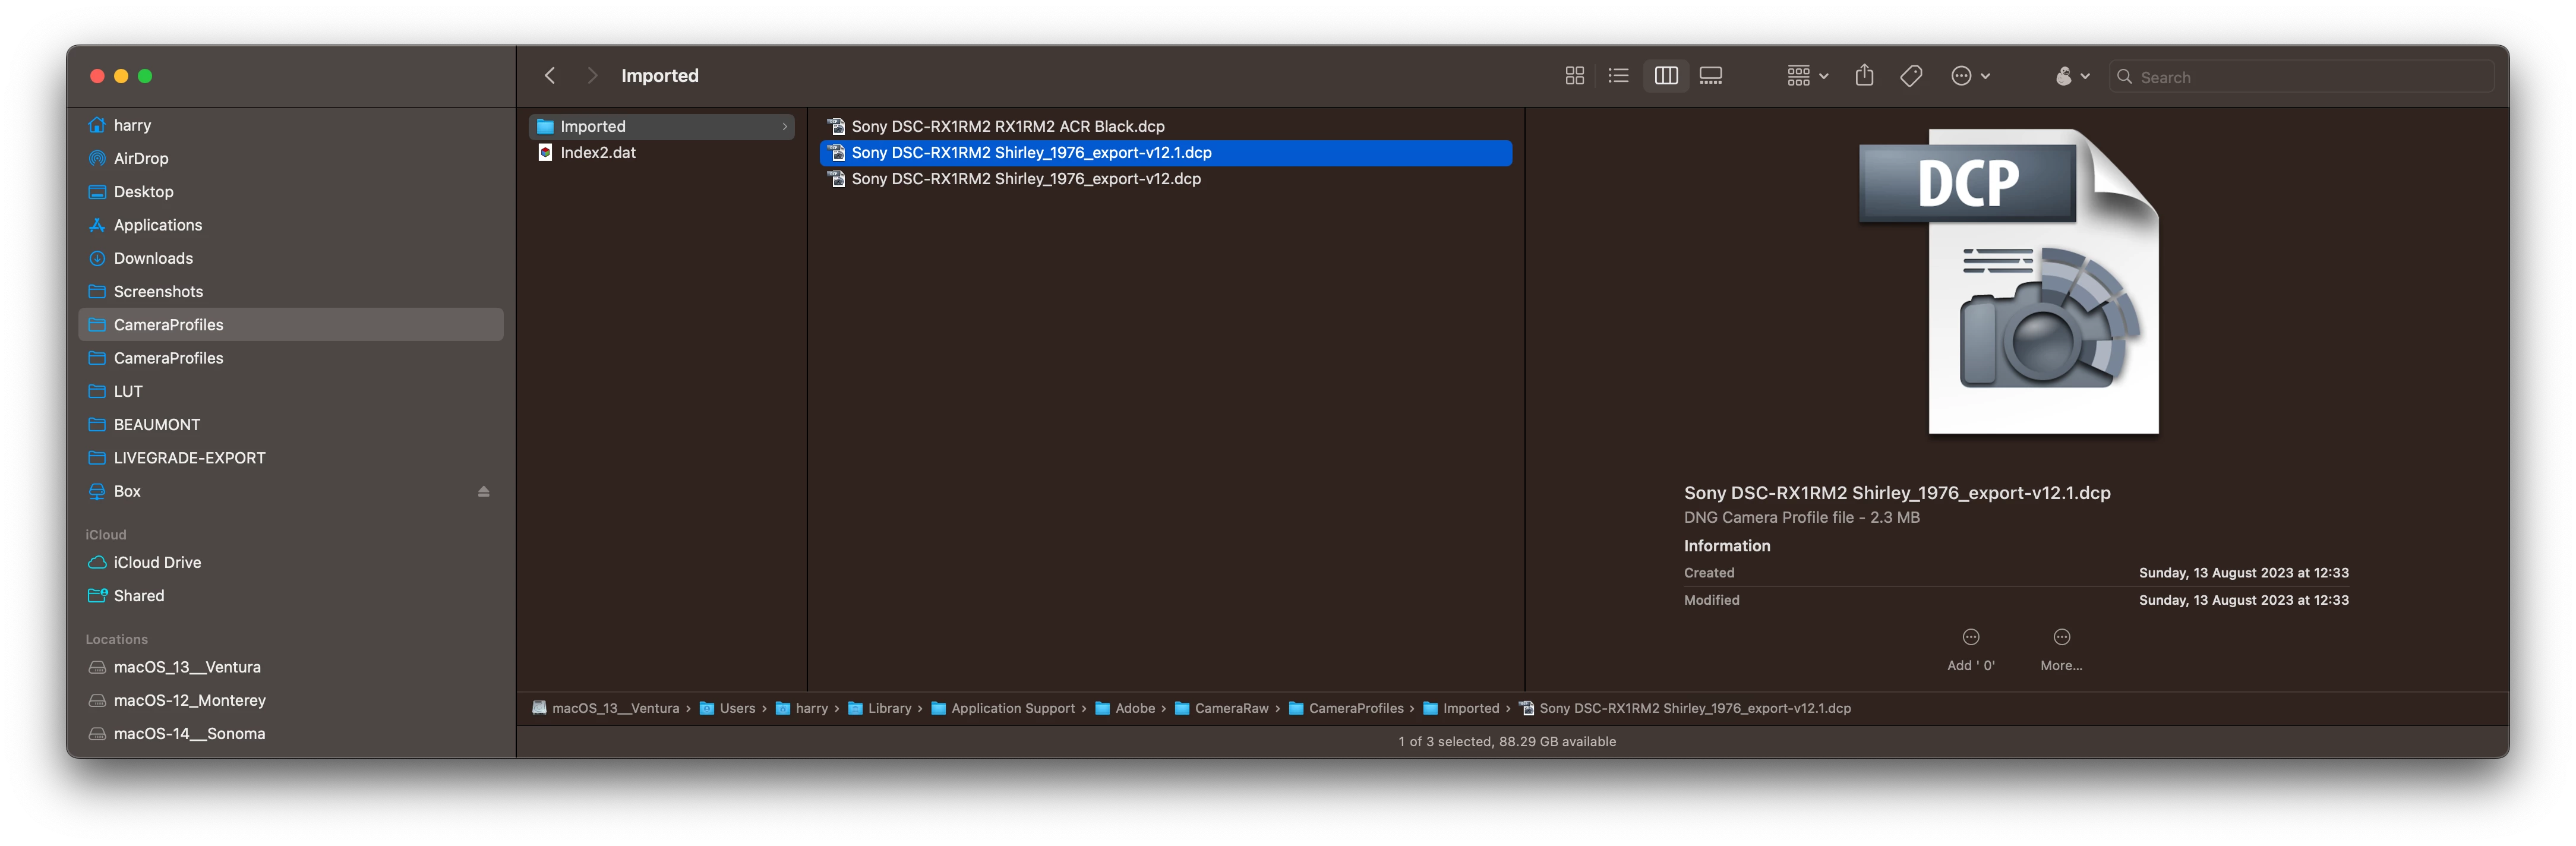This screenshot has width=2576, height=846.
Task: Click the Share toolbar icon
Action: (x=1864, y=76)
